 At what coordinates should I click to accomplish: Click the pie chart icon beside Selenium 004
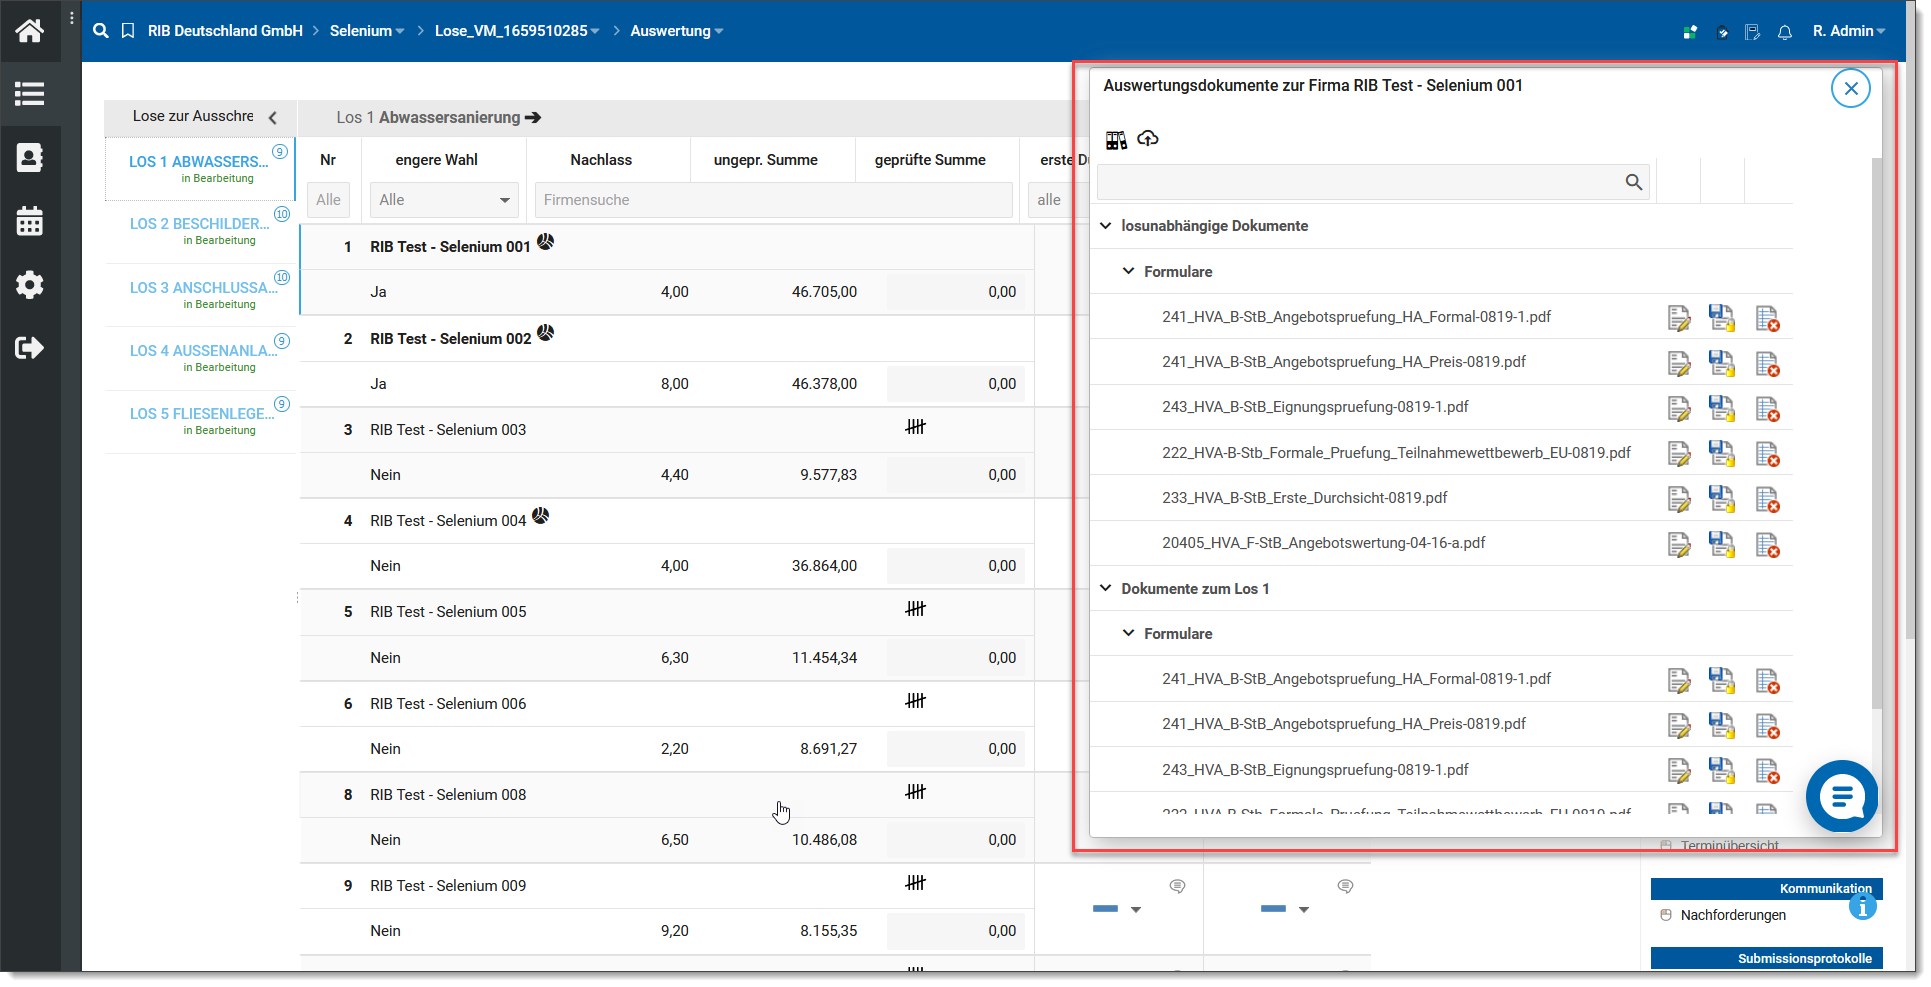pos(540,515)
